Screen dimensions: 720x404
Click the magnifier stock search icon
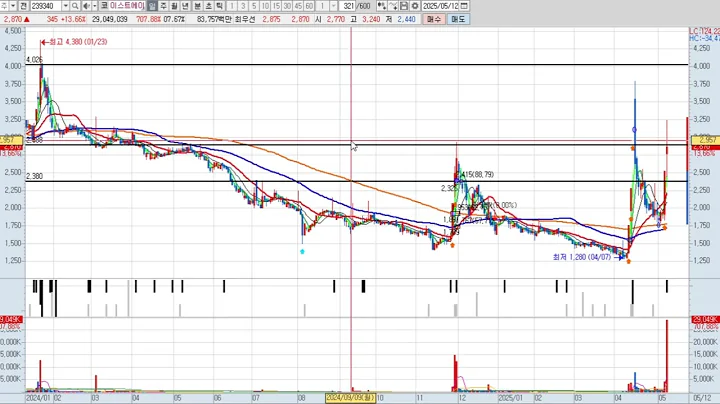point(75,6)
